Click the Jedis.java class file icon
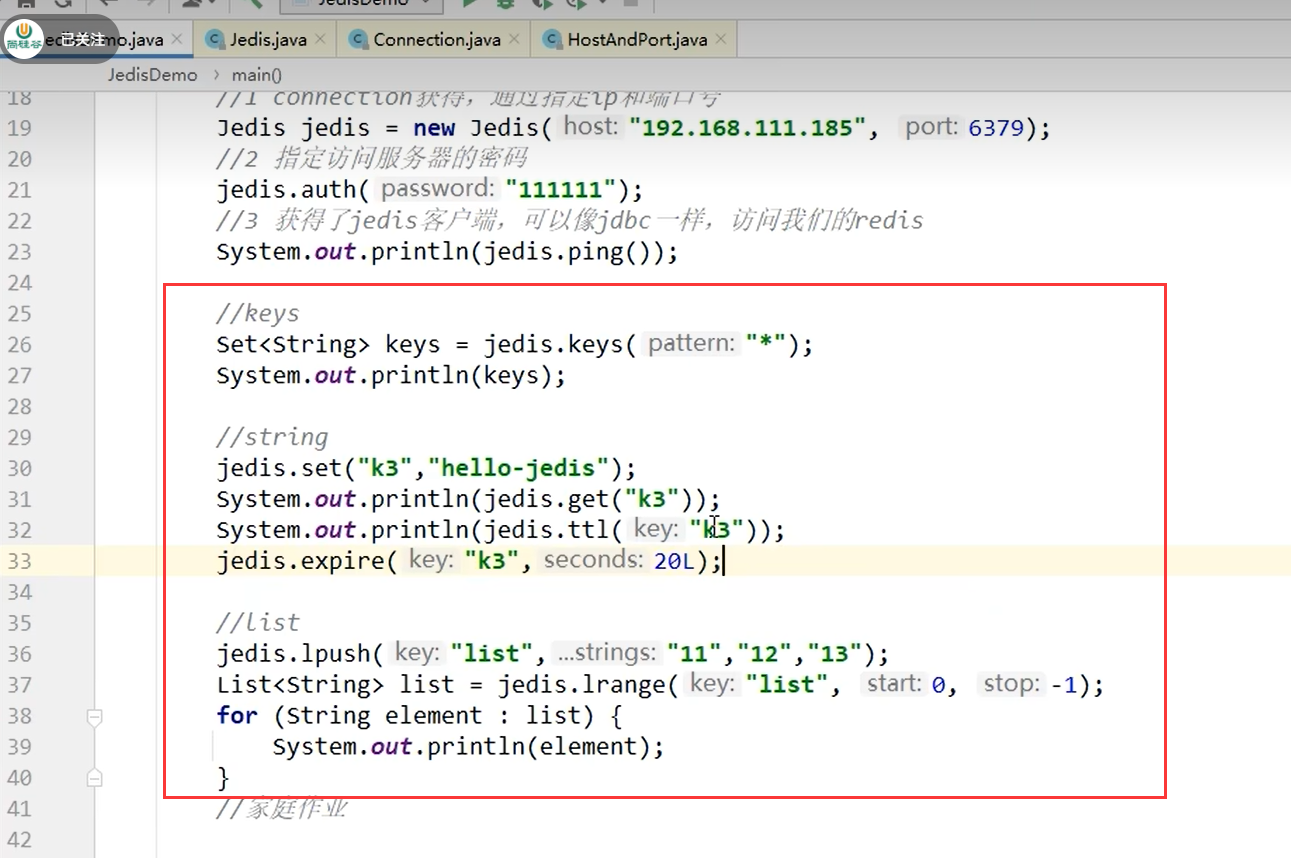1291x858 pixels. (214, 40)
